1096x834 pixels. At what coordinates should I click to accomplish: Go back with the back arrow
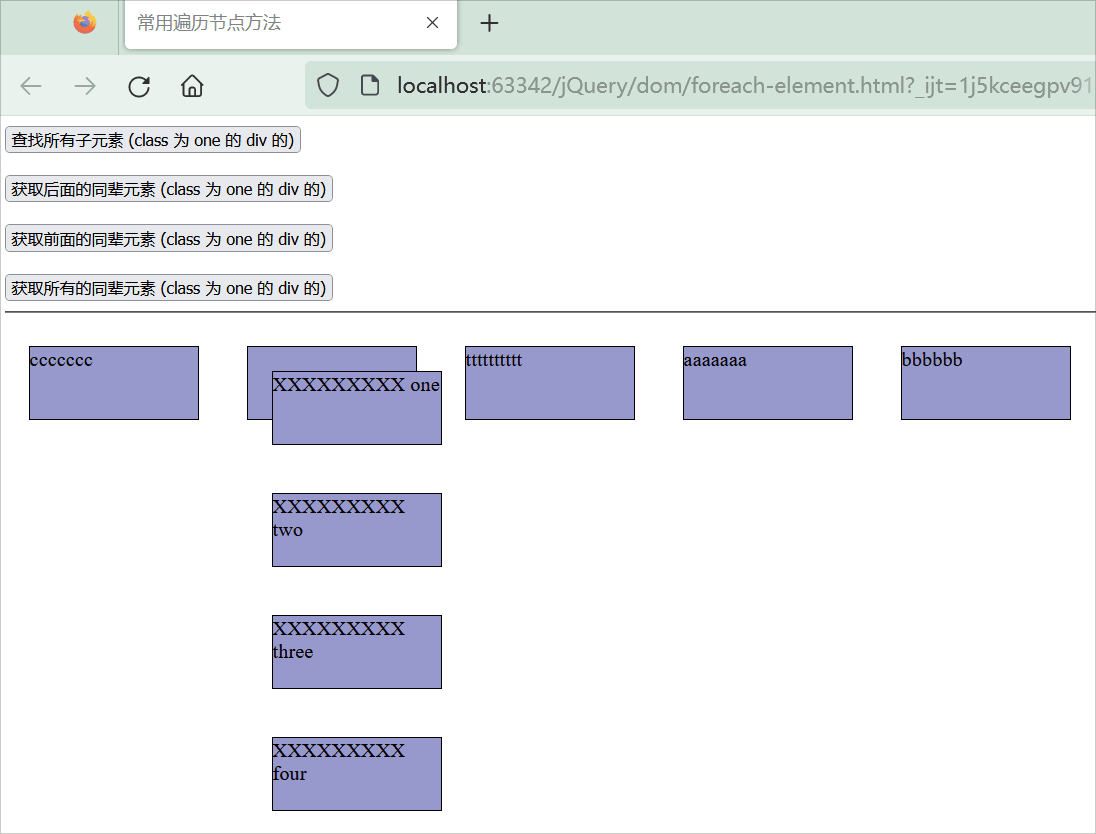31,86
